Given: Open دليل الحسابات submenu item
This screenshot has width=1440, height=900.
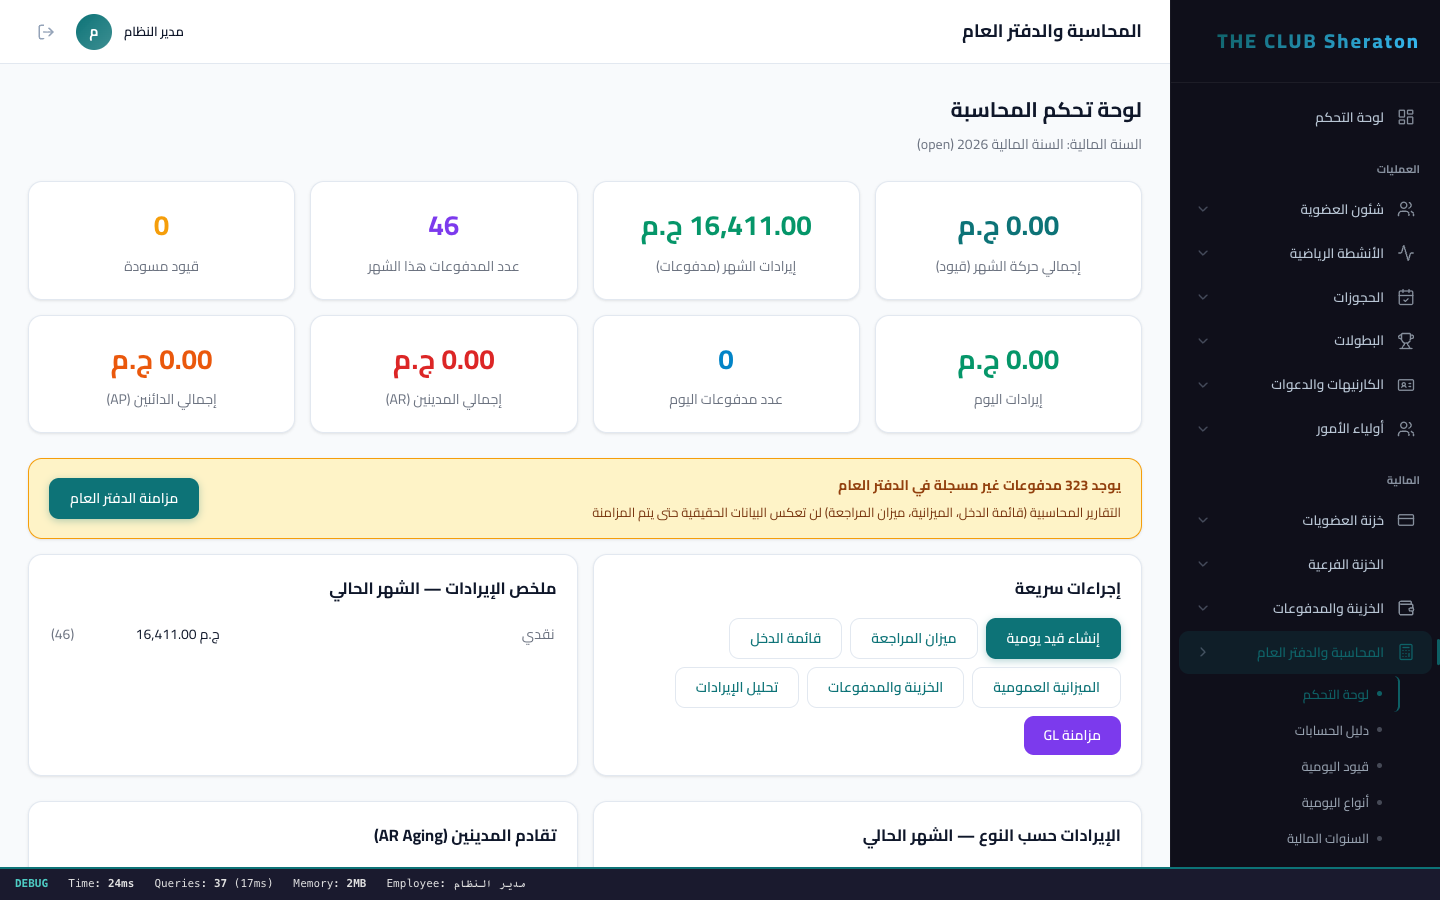Looking at the screenshot, I should pos(1331,730).
